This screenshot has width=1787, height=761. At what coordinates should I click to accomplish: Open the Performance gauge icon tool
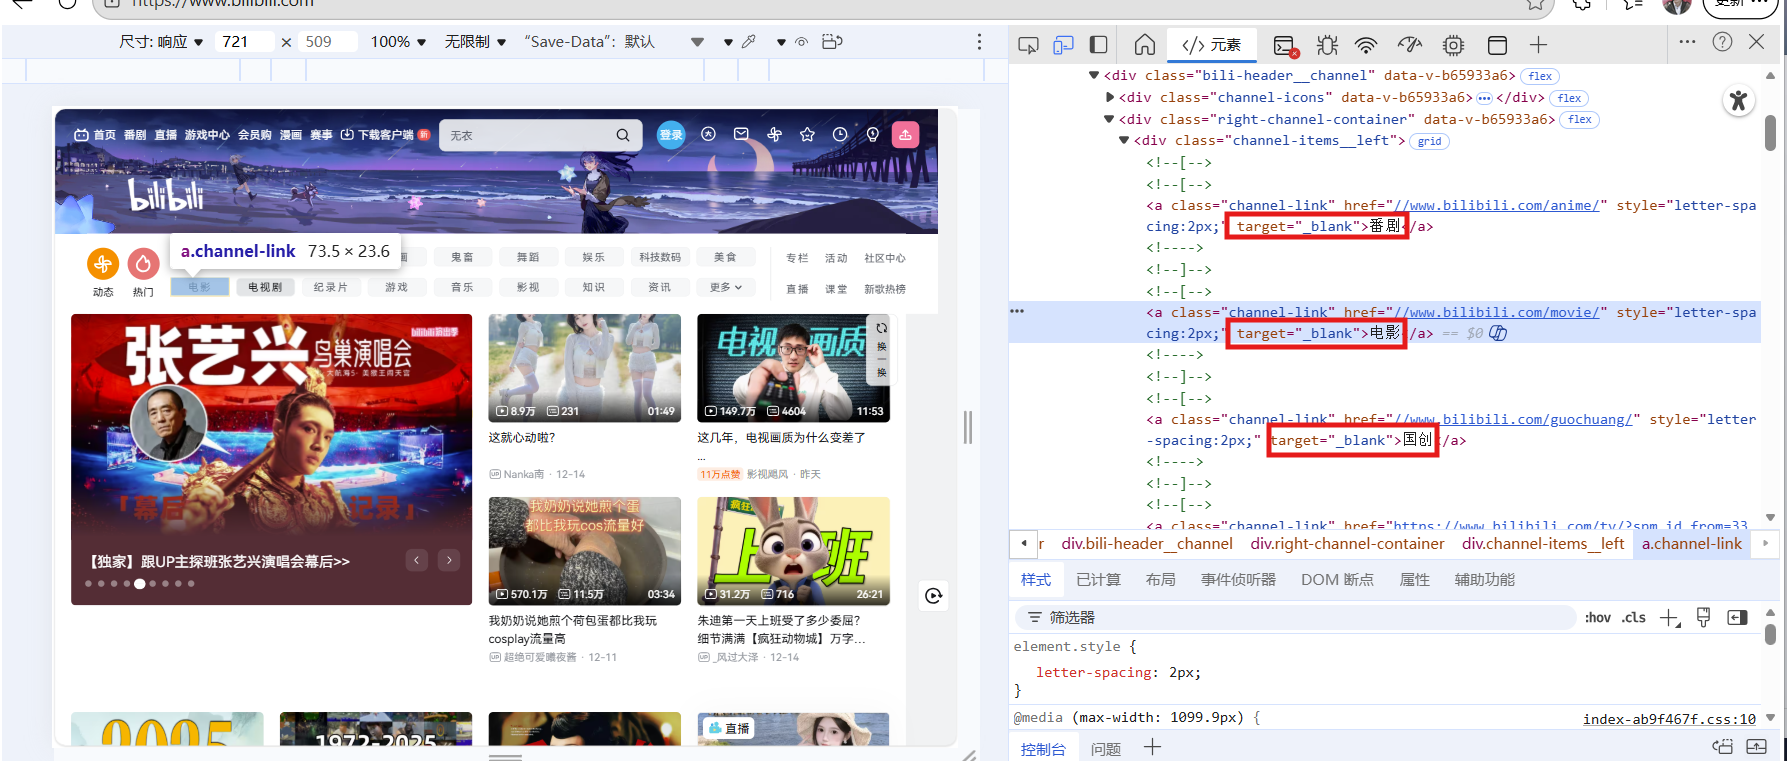coord(1409,45)
